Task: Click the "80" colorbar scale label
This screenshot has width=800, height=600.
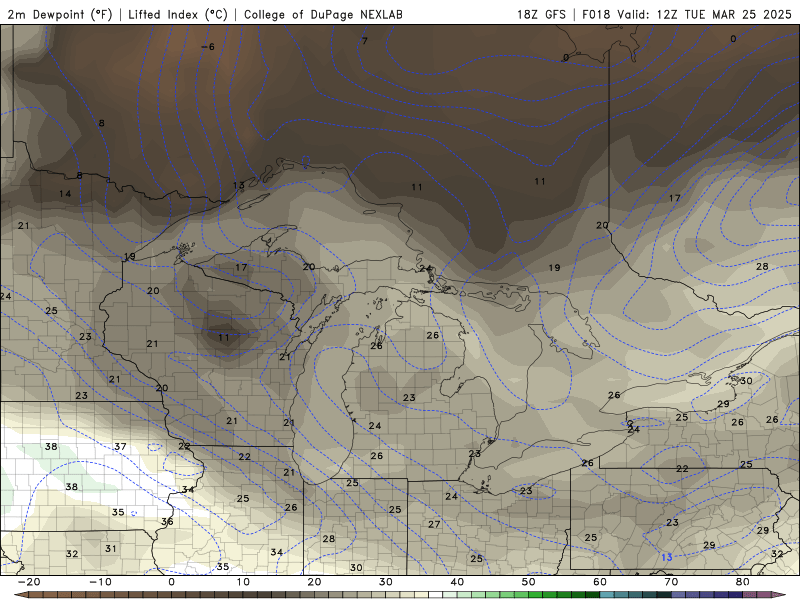Action: click(x=743, y=582)
